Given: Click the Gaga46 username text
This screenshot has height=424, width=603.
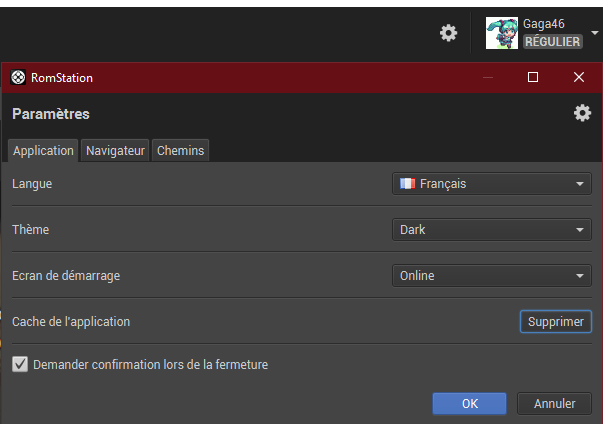Looking at the screenshot, I should tap(544, 23).
